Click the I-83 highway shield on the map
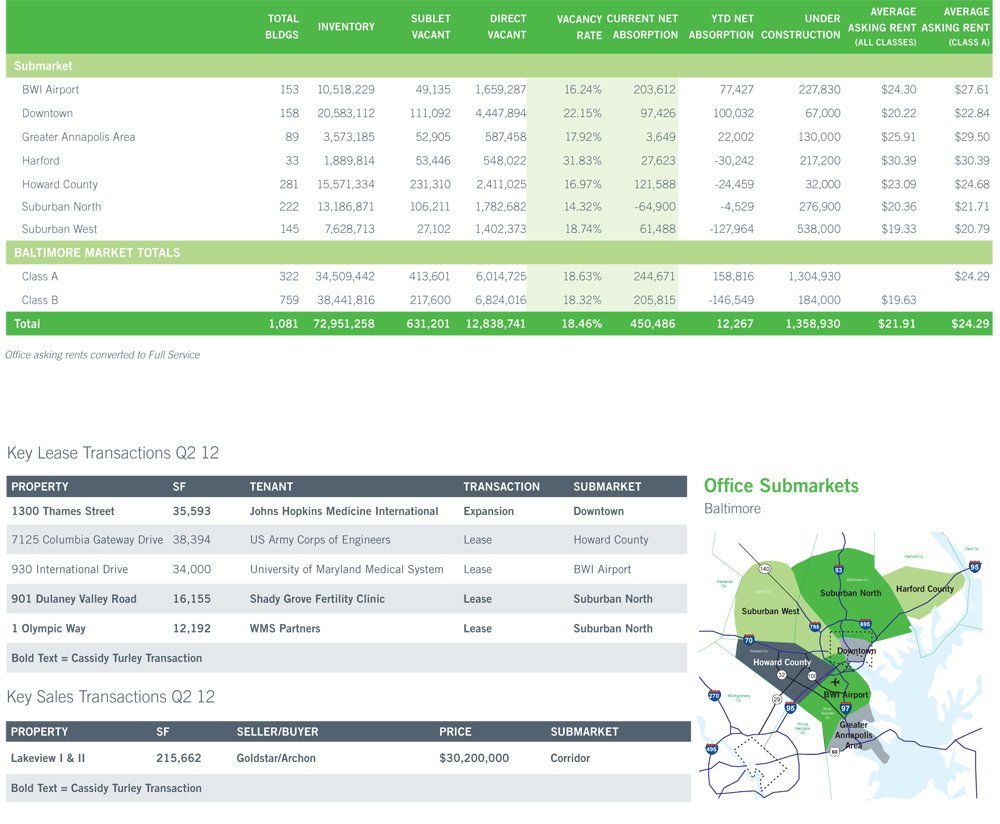 (839, 570)
